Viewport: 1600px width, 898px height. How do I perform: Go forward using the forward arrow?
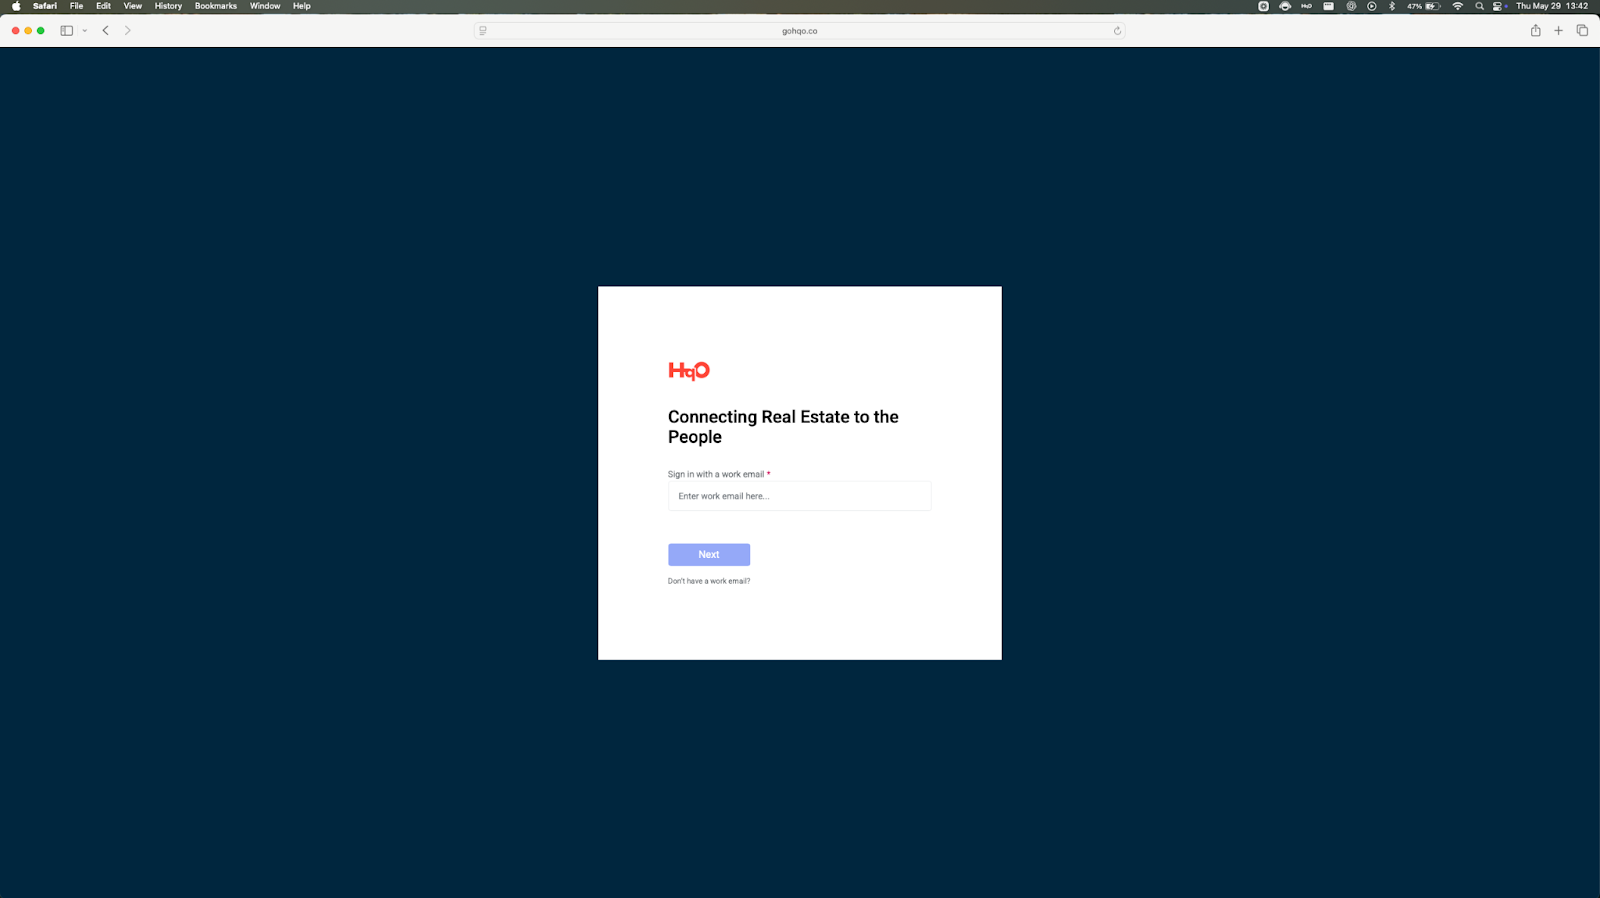tap(128, 31)
